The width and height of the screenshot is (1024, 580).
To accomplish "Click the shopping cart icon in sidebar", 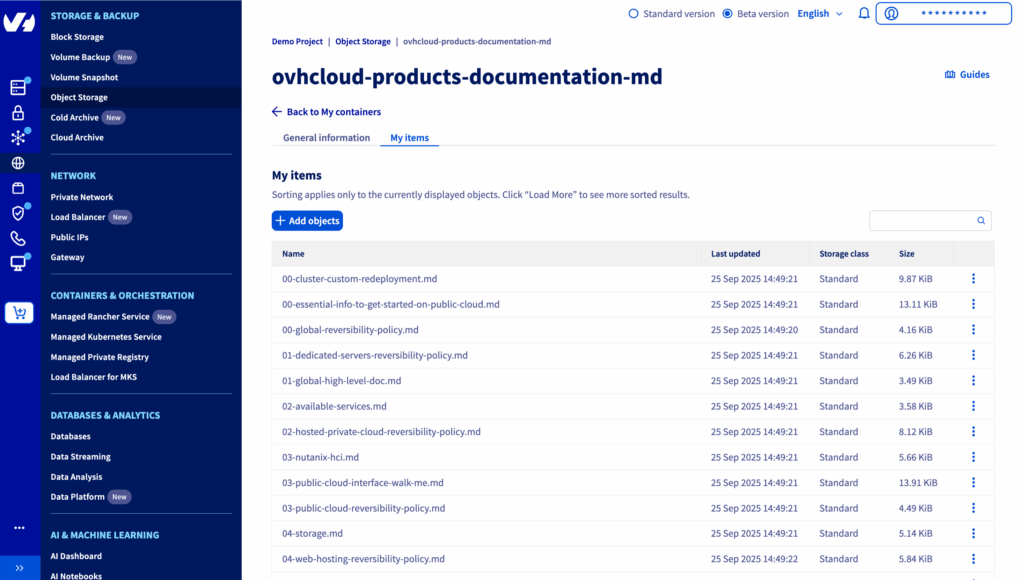I will pyautogui.click(x=19, y=313).
